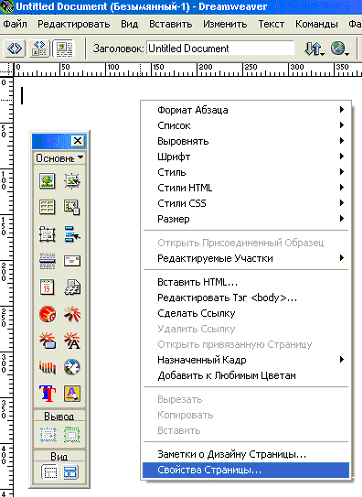
Task: Click the ruler origin corner box
Action: (7, 70)
